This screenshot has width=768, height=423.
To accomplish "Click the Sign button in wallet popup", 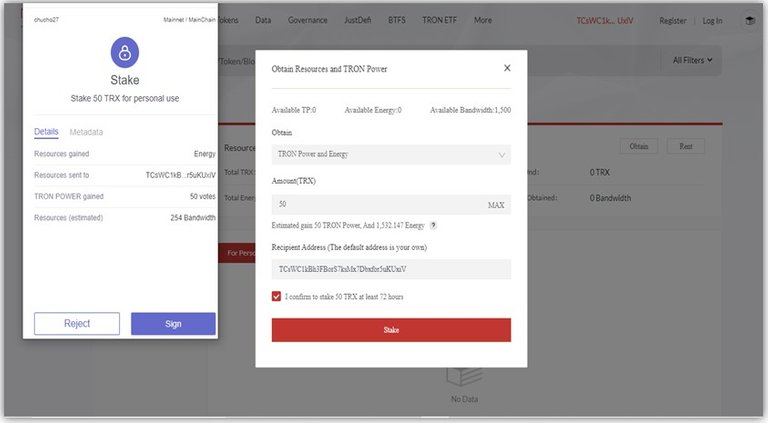I will (173, 324).
